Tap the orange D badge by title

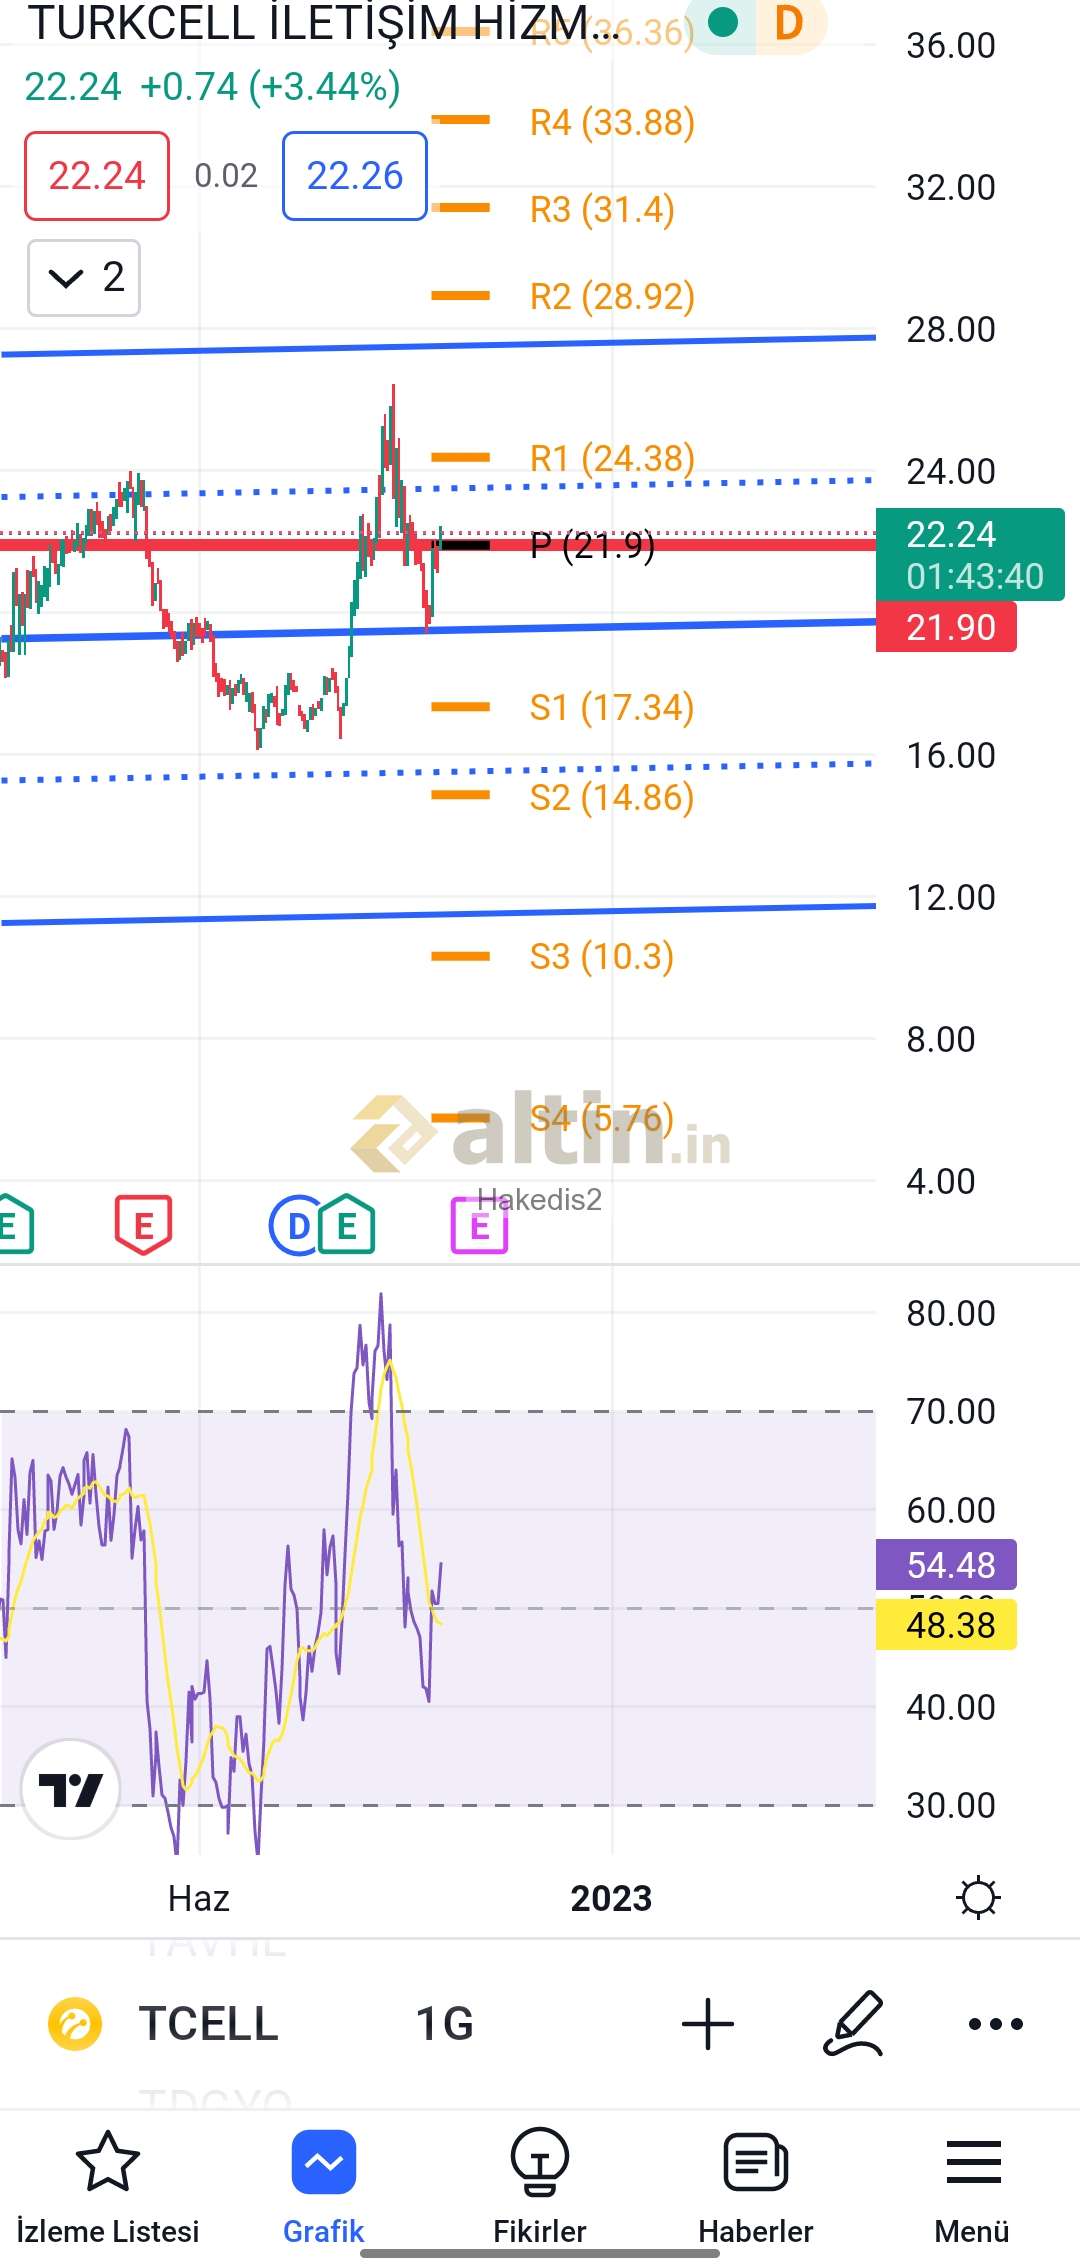pos(789,23)
